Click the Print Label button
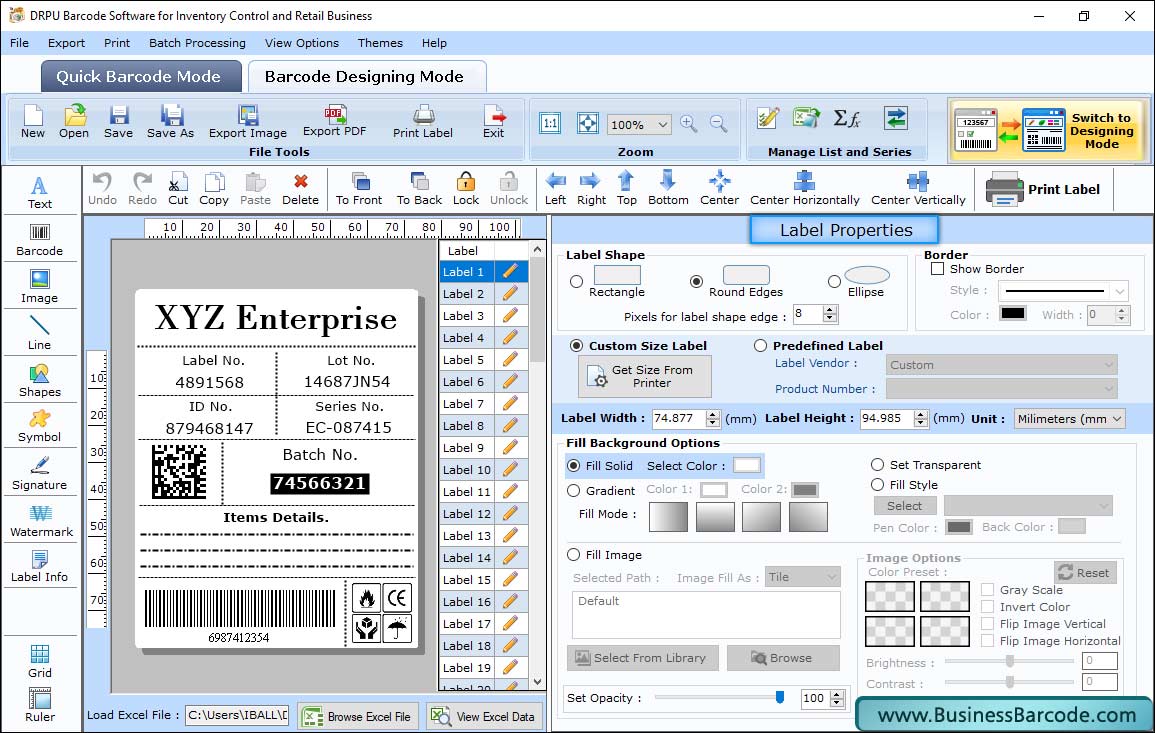This screenshot has height=733, width=1155. [1044, 189]
